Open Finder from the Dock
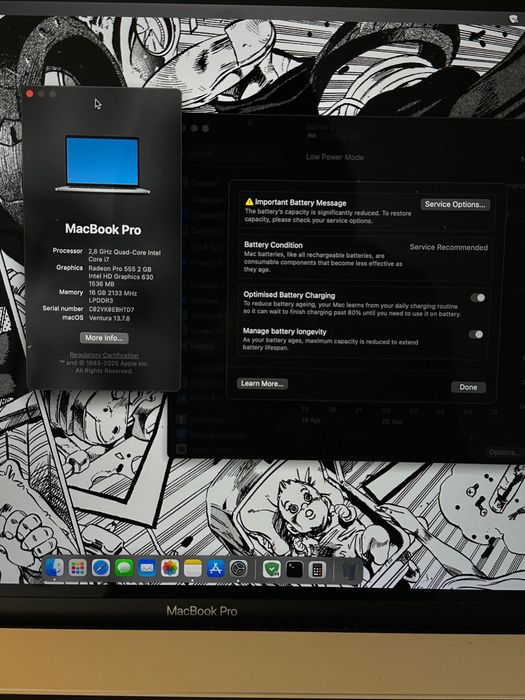This screenshot has width=525, height=700. 54,568
